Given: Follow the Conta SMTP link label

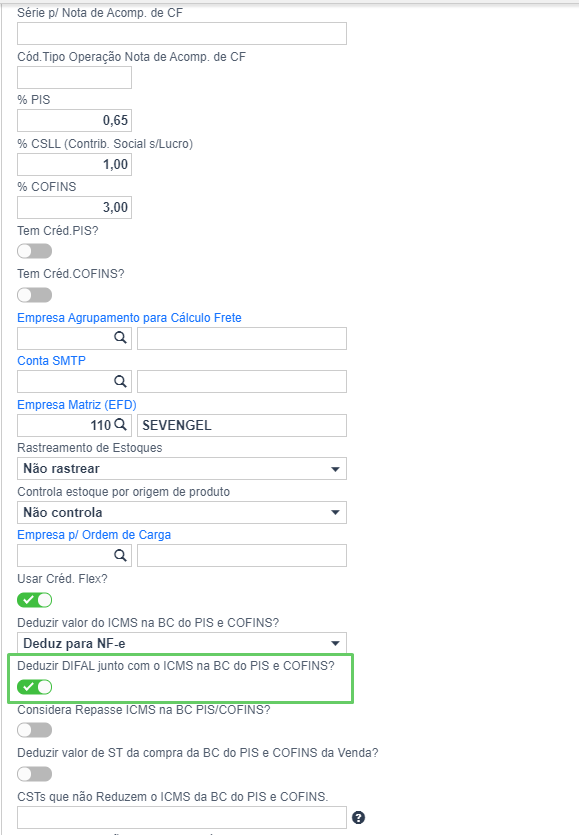Looking at the screenshot, I should pyautogui.click(x=52, y=361).
